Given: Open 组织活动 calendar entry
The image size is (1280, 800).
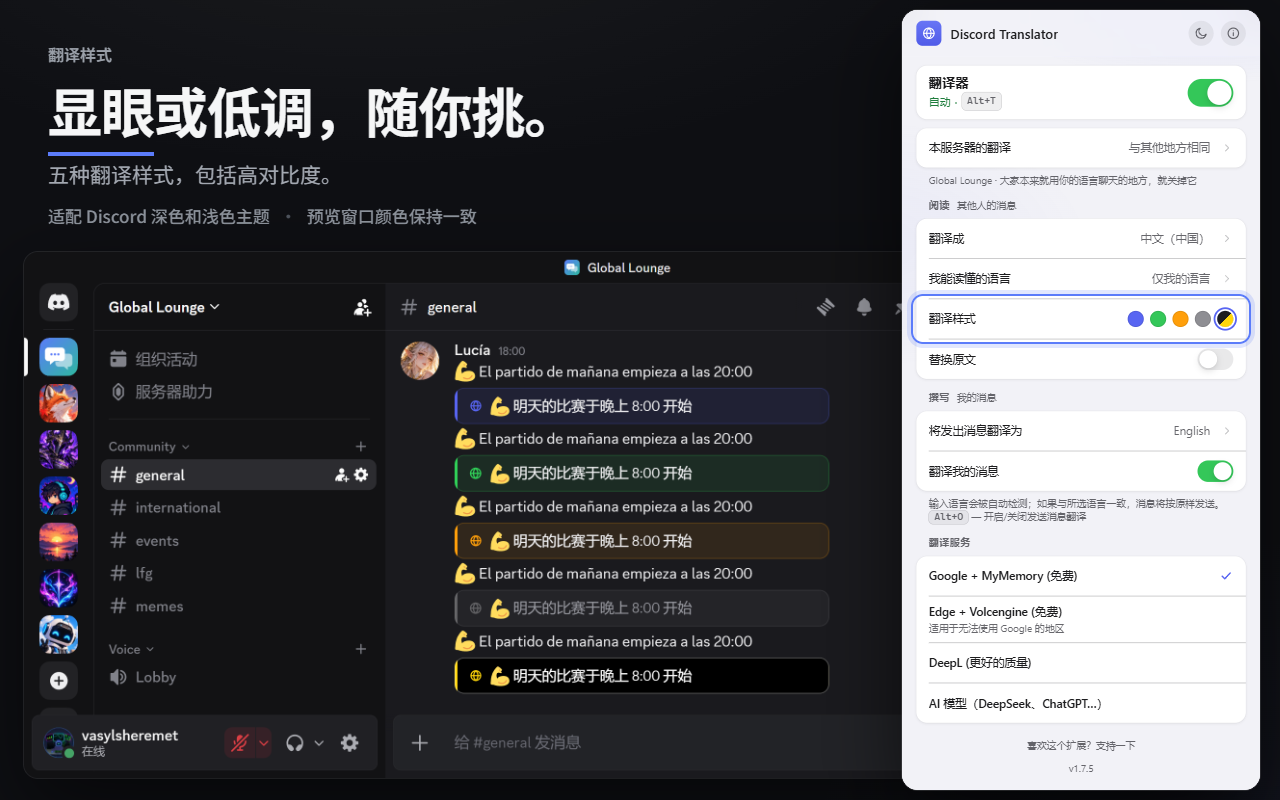Looking at the screenshot, I should click(153, 359).
